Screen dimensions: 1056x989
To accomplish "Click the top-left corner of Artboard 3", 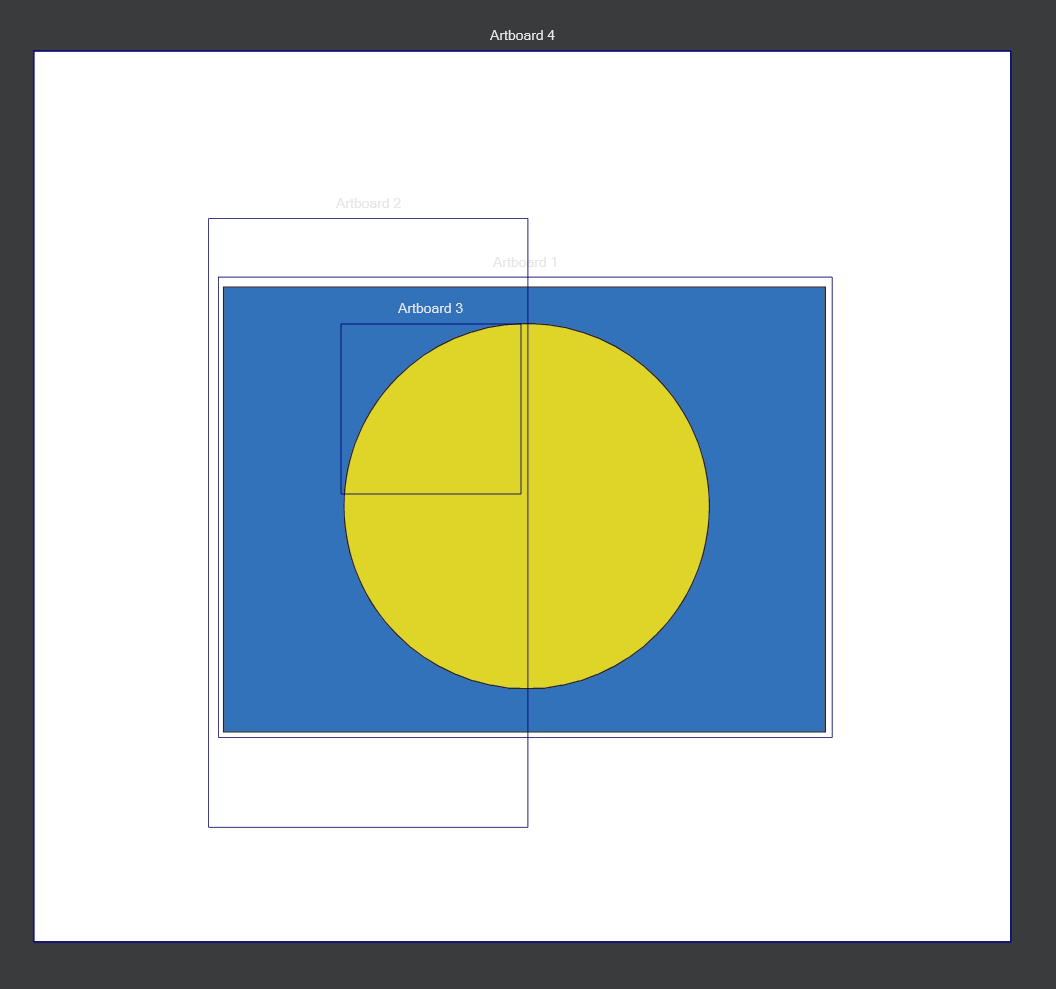I will click(x=341, y=324).
